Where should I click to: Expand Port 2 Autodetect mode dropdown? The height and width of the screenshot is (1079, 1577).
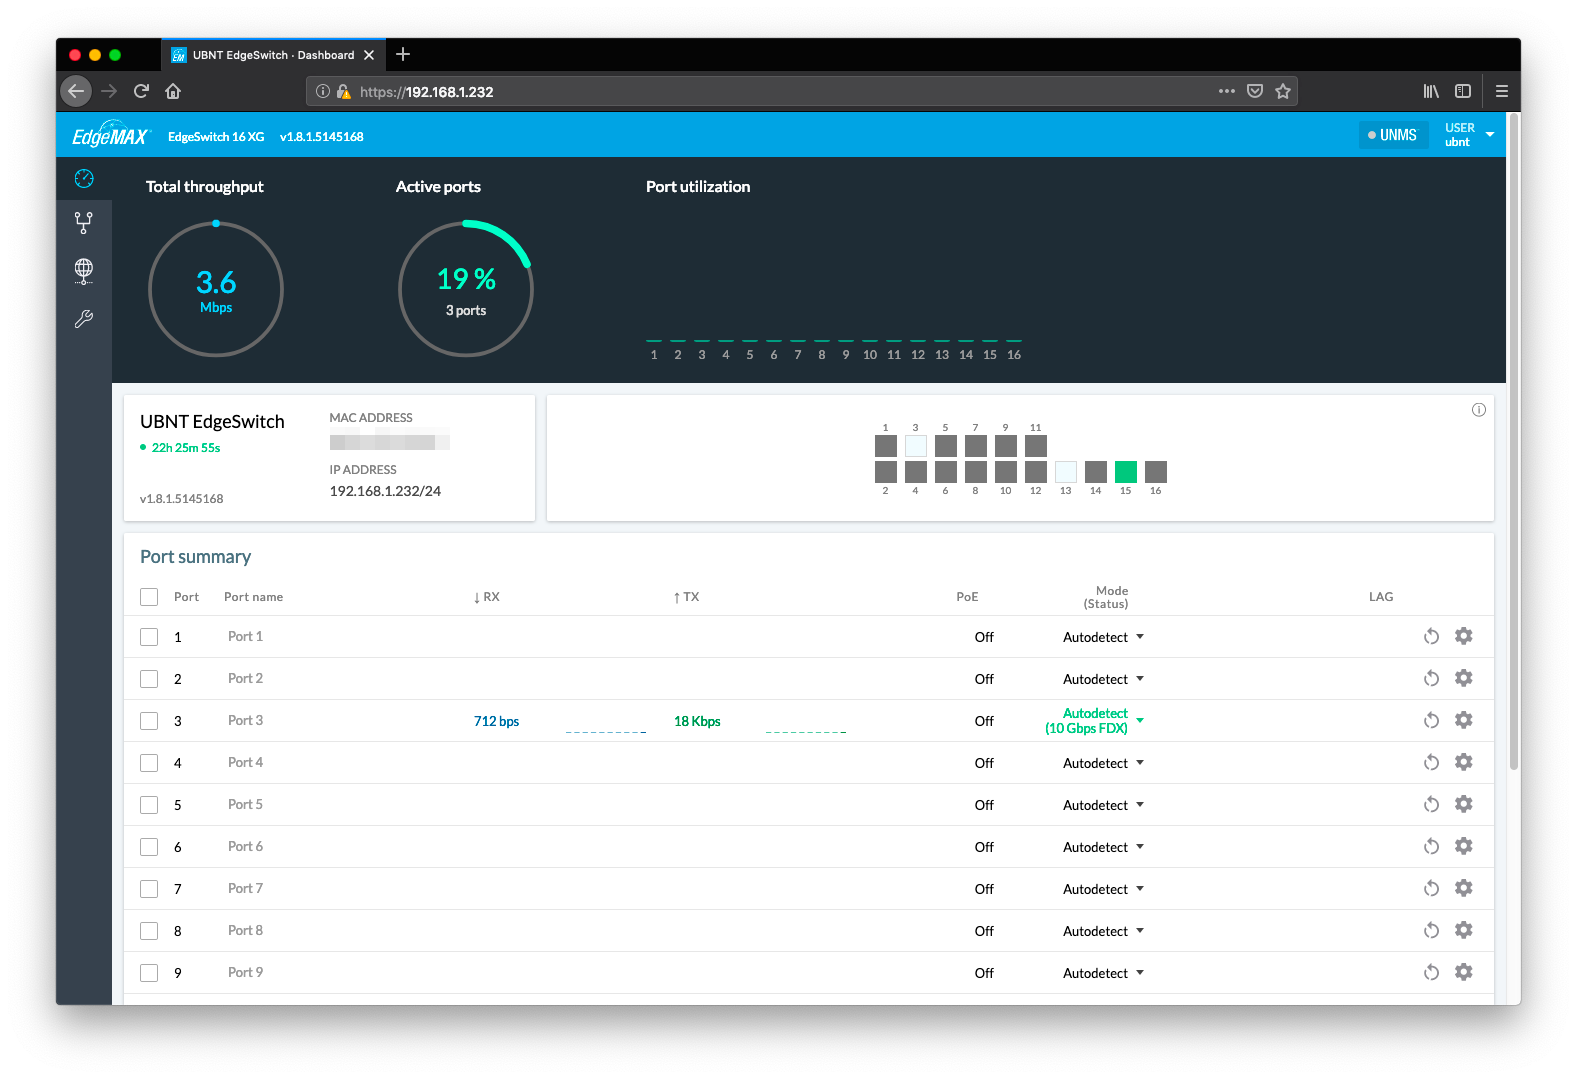tap(1103, 679)
